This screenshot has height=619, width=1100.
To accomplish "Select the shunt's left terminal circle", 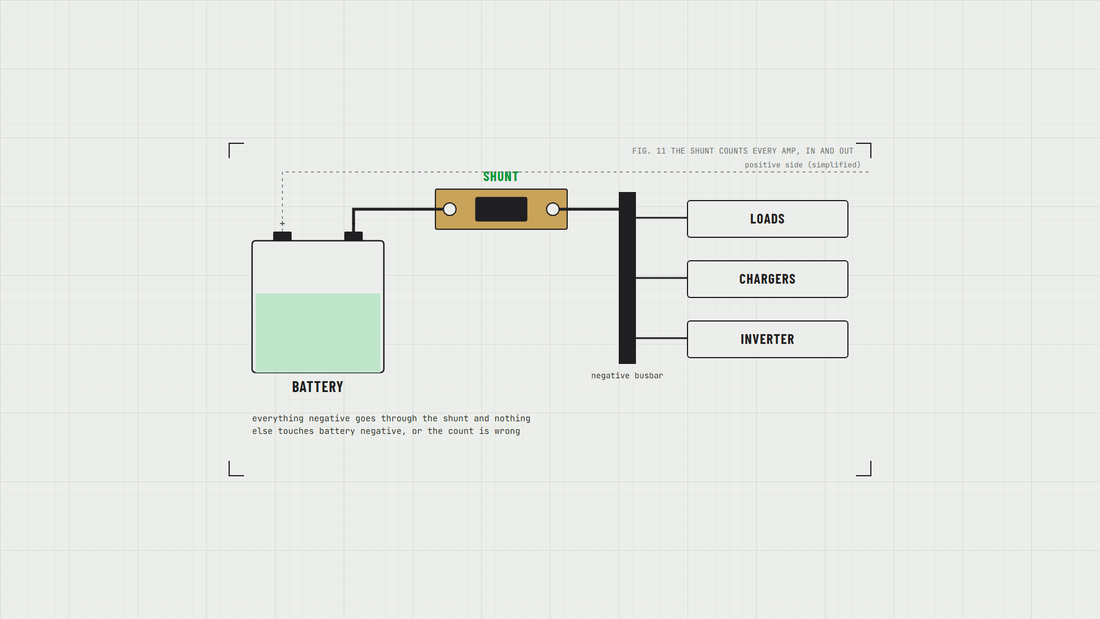I will (450, 209).
